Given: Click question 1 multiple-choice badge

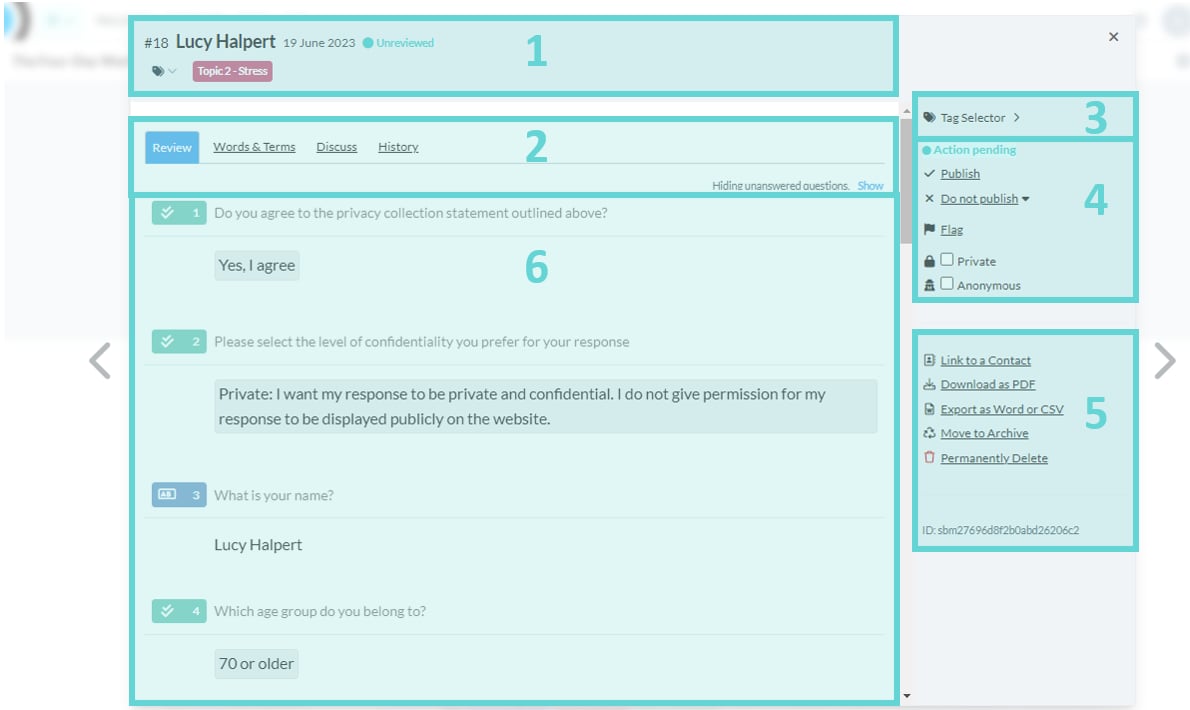Looking at the screenshot, I should tap(178, 213).
